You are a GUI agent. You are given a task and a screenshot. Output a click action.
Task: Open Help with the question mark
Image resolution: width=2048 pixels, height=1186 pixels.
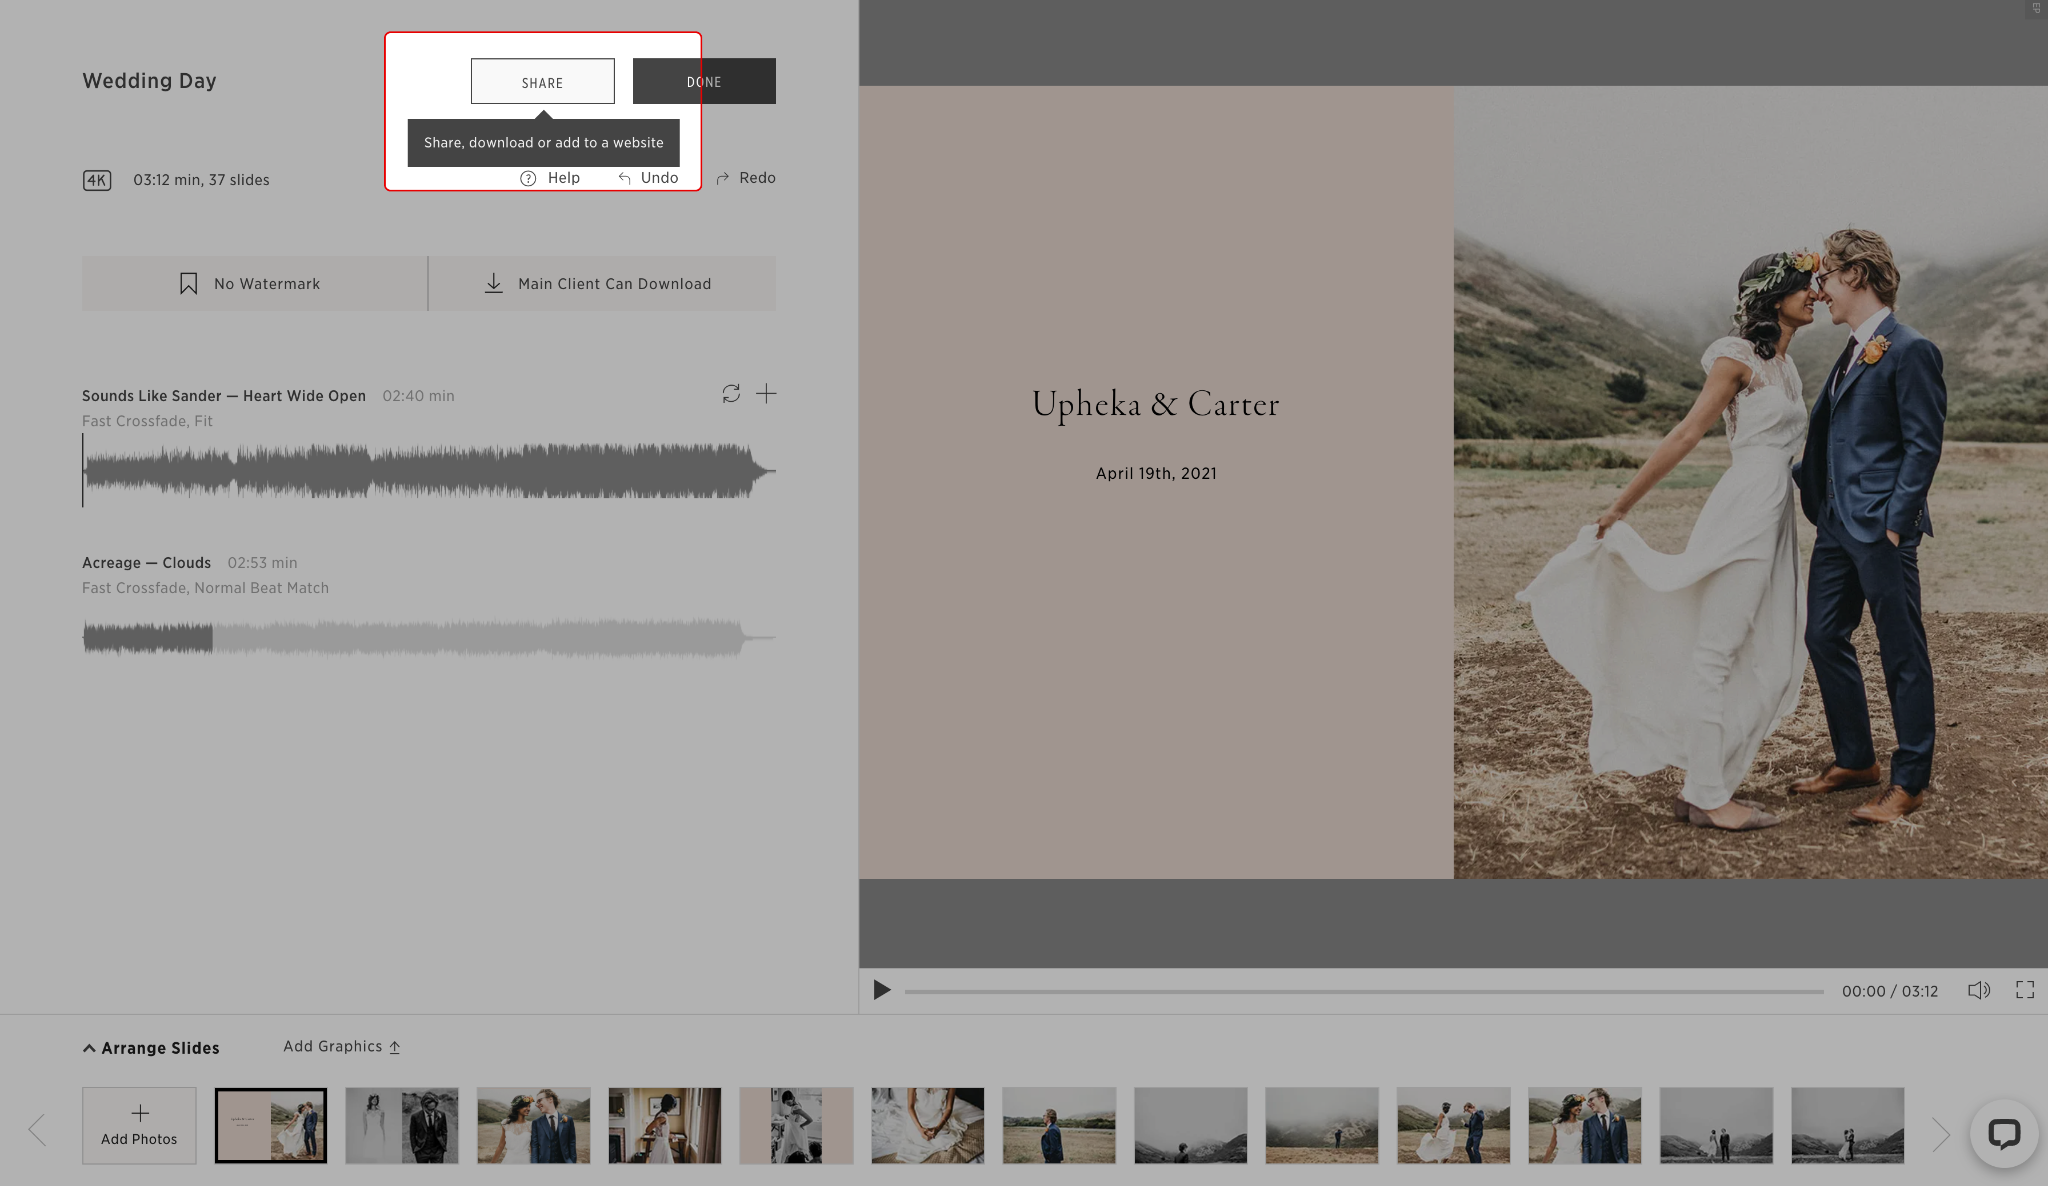pyautogui.click(x=550, y=178)
